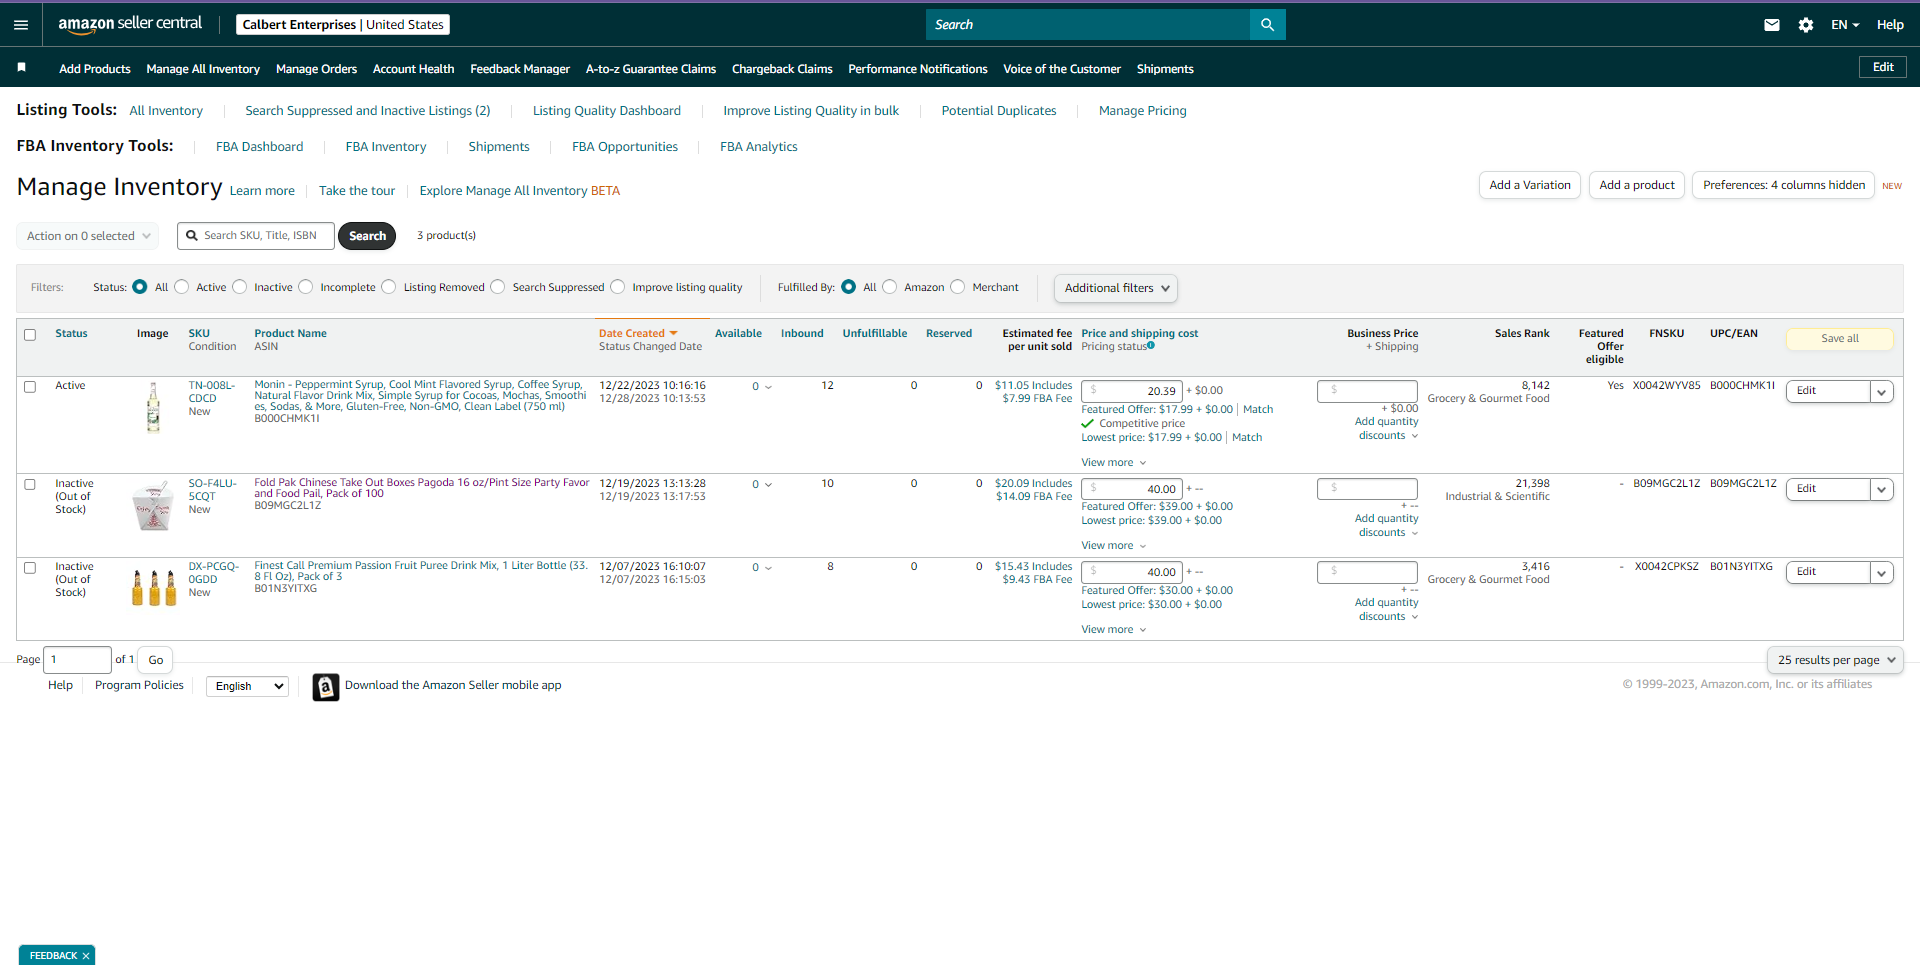Select the Active status filter
The image size is (1920, 965).
(x=182, y=287)
